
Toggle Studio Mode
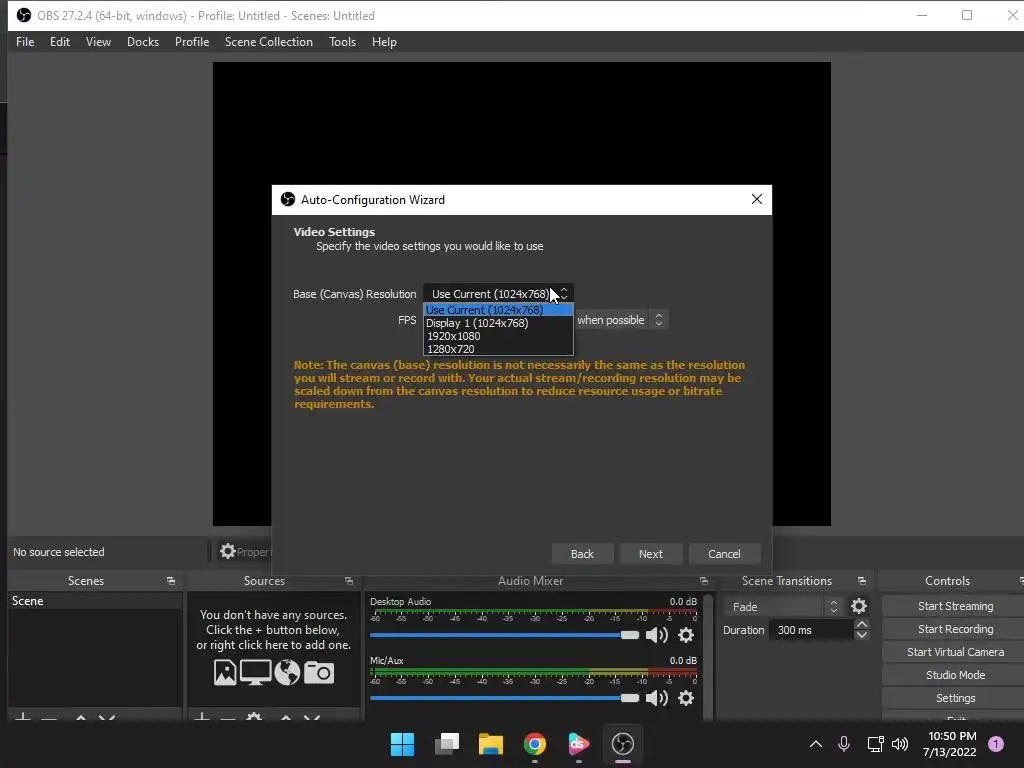pyautogui.click(x=955, y=675)
